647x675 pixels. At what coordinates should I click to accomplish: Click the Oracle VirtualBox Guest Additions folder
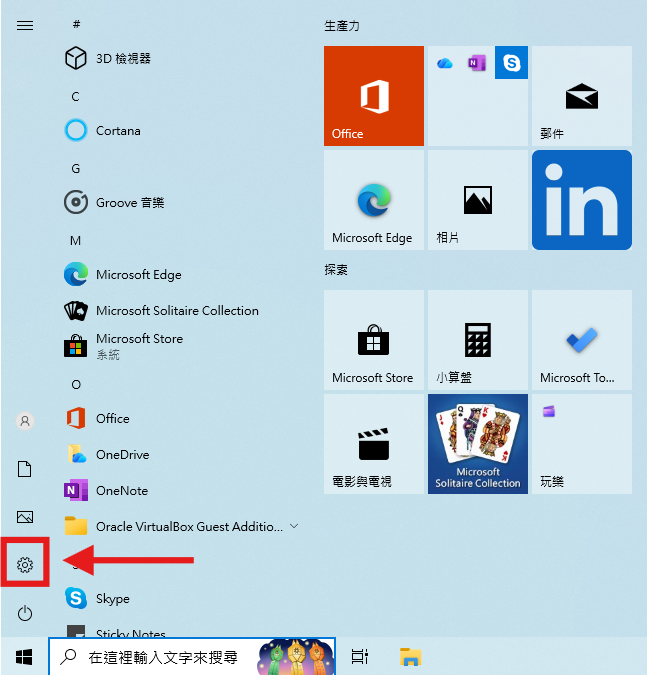pos(174,526)
